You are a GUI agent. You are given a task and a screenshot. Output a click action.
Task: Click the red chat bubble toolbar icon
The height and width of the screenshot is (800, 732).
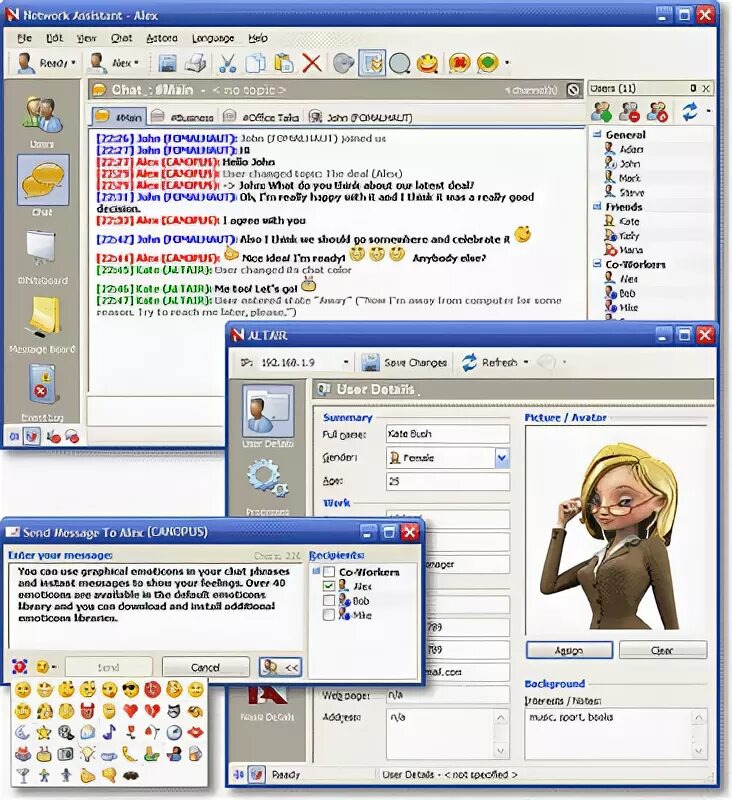[459, 63]
